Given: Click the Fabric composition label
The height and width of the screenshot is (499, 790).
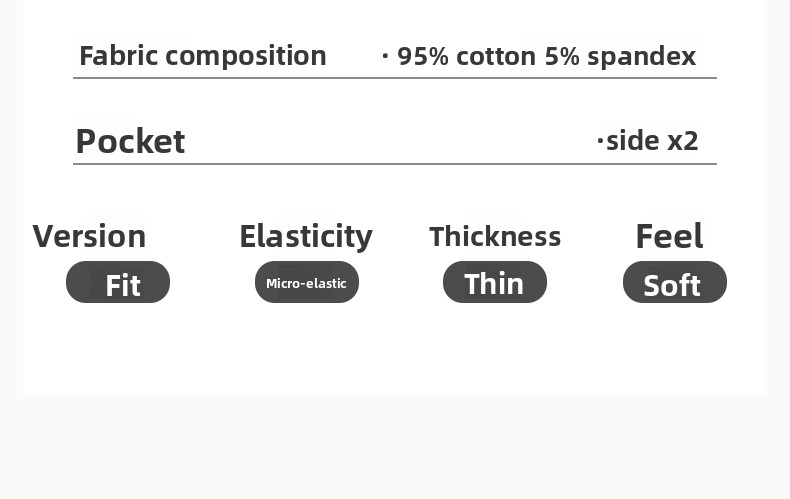Looking at the screenshot, I should pos(202,56).
